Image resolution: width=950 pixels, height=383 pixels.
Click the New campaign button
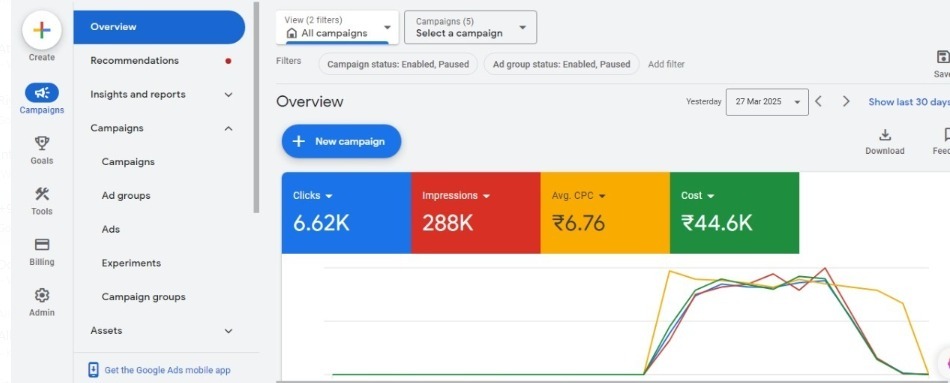coord(341,141)
